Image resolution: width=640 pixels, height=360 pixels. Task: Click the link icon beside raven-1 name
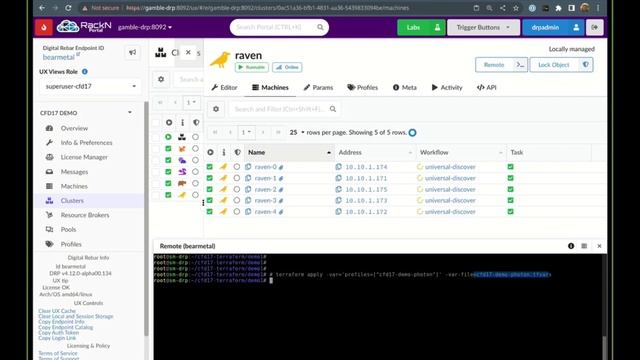(x=281, y=178)
